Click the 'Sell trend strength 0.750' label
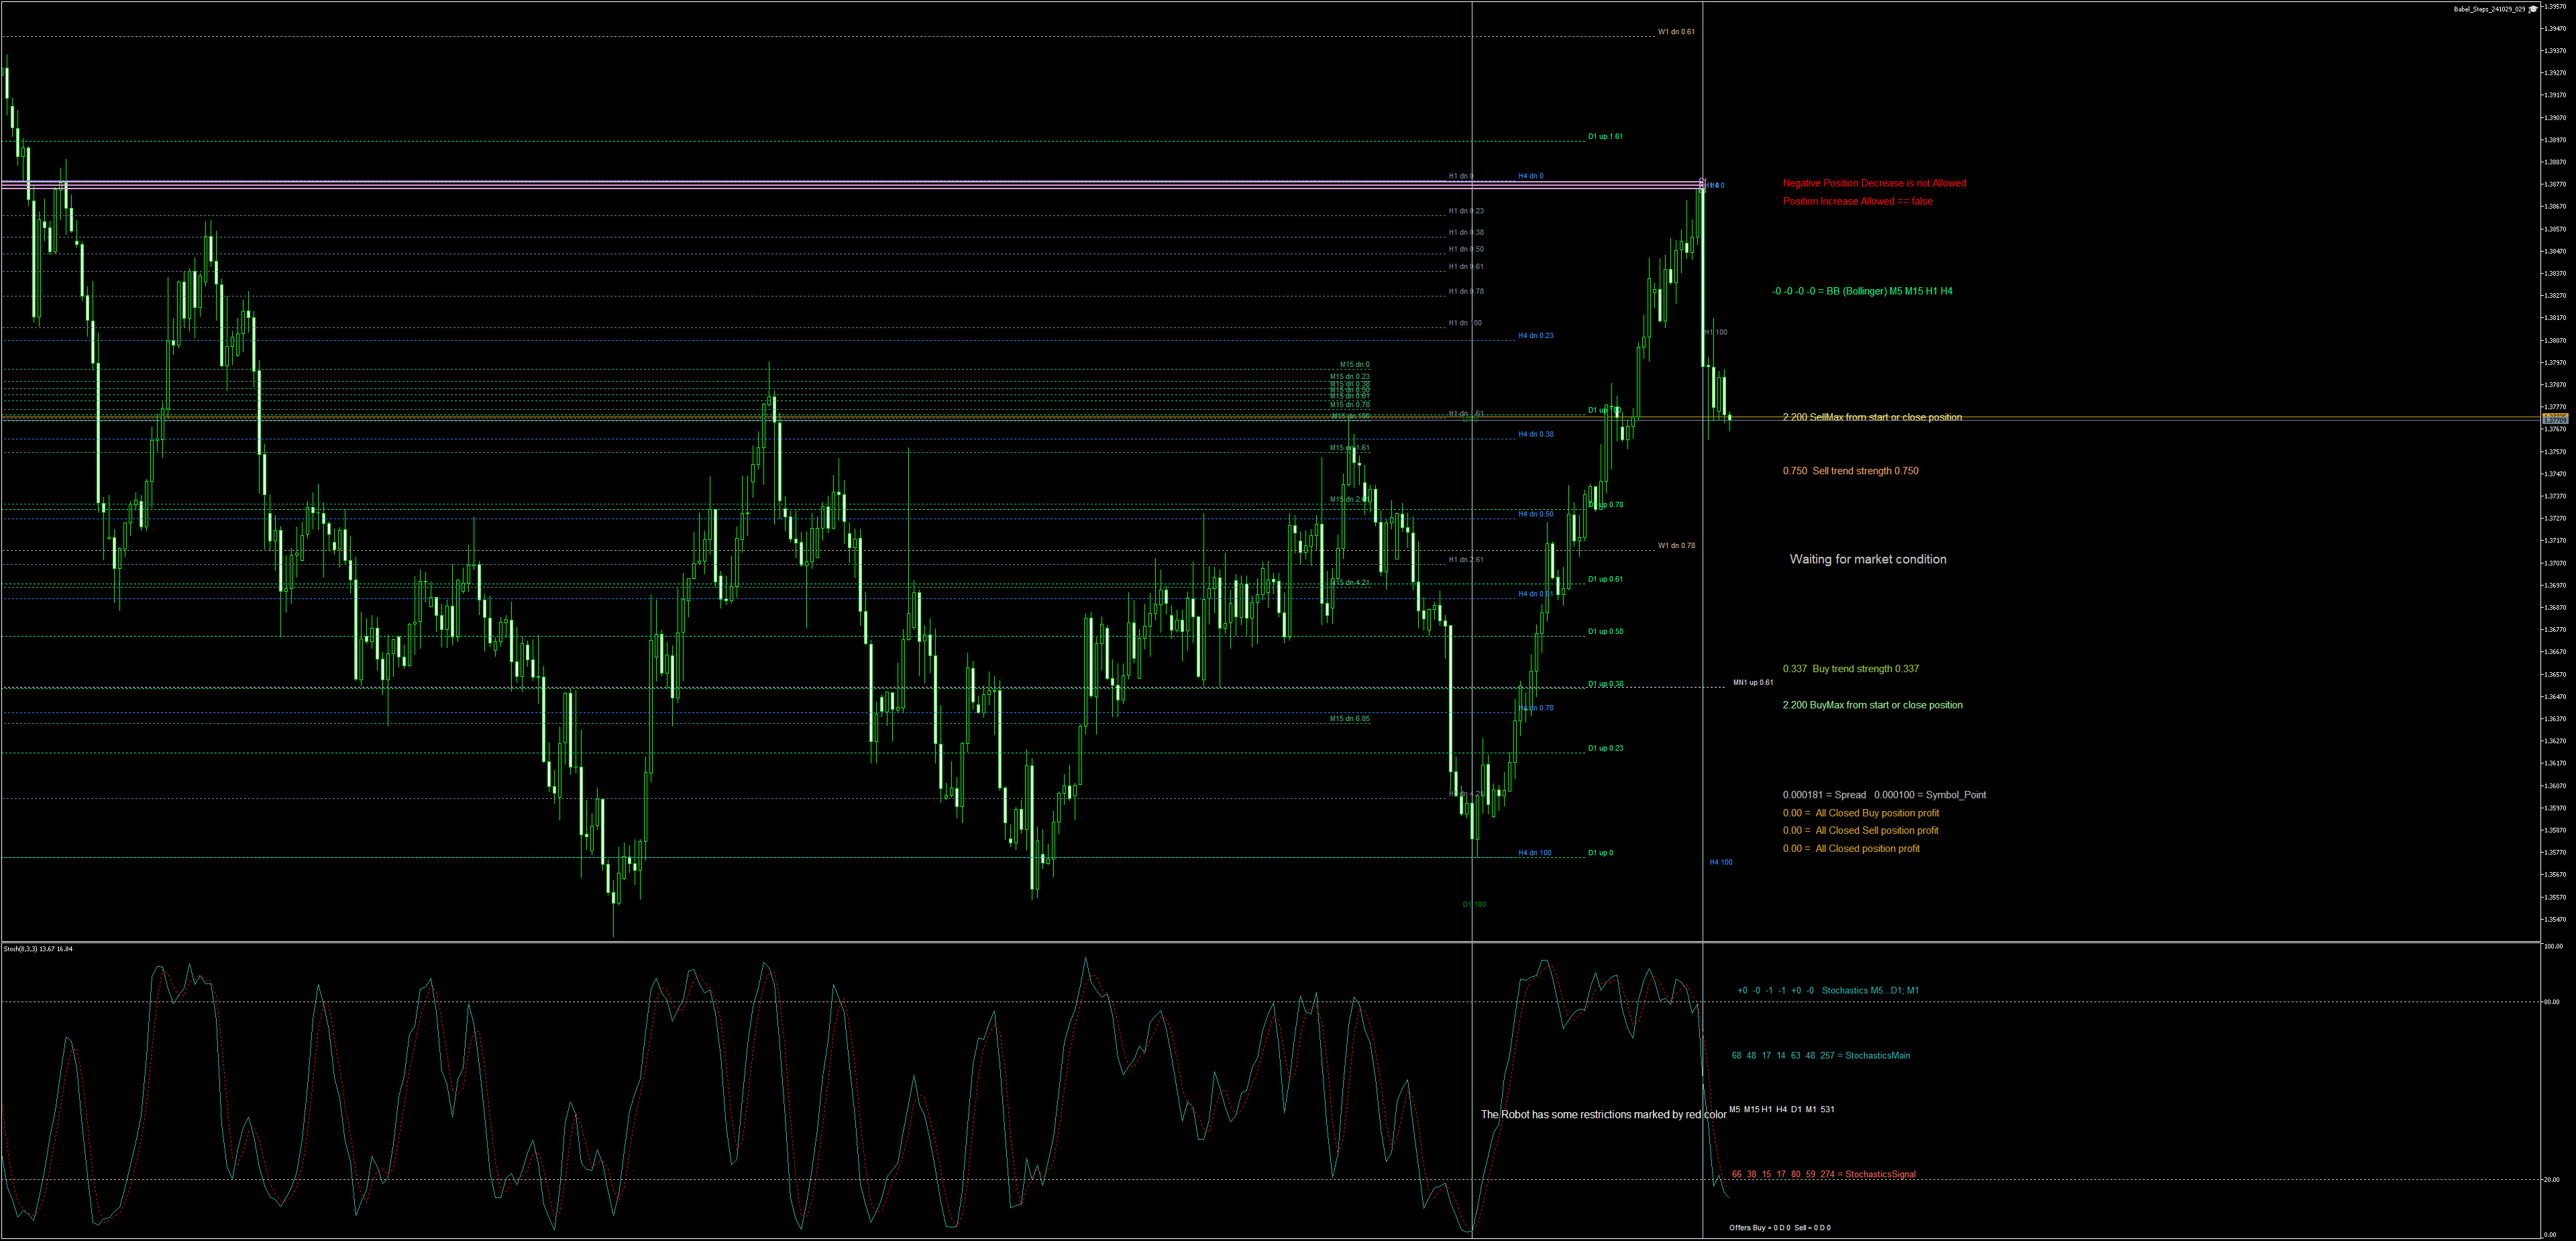The width and height of the screenshot is (2576, 1241). [1850, 471]
